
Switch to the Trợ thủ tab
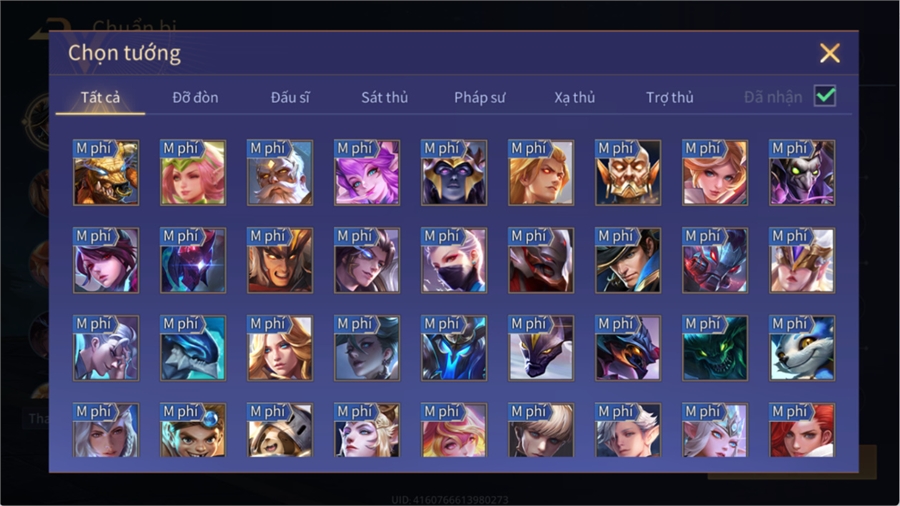(670, 98)
